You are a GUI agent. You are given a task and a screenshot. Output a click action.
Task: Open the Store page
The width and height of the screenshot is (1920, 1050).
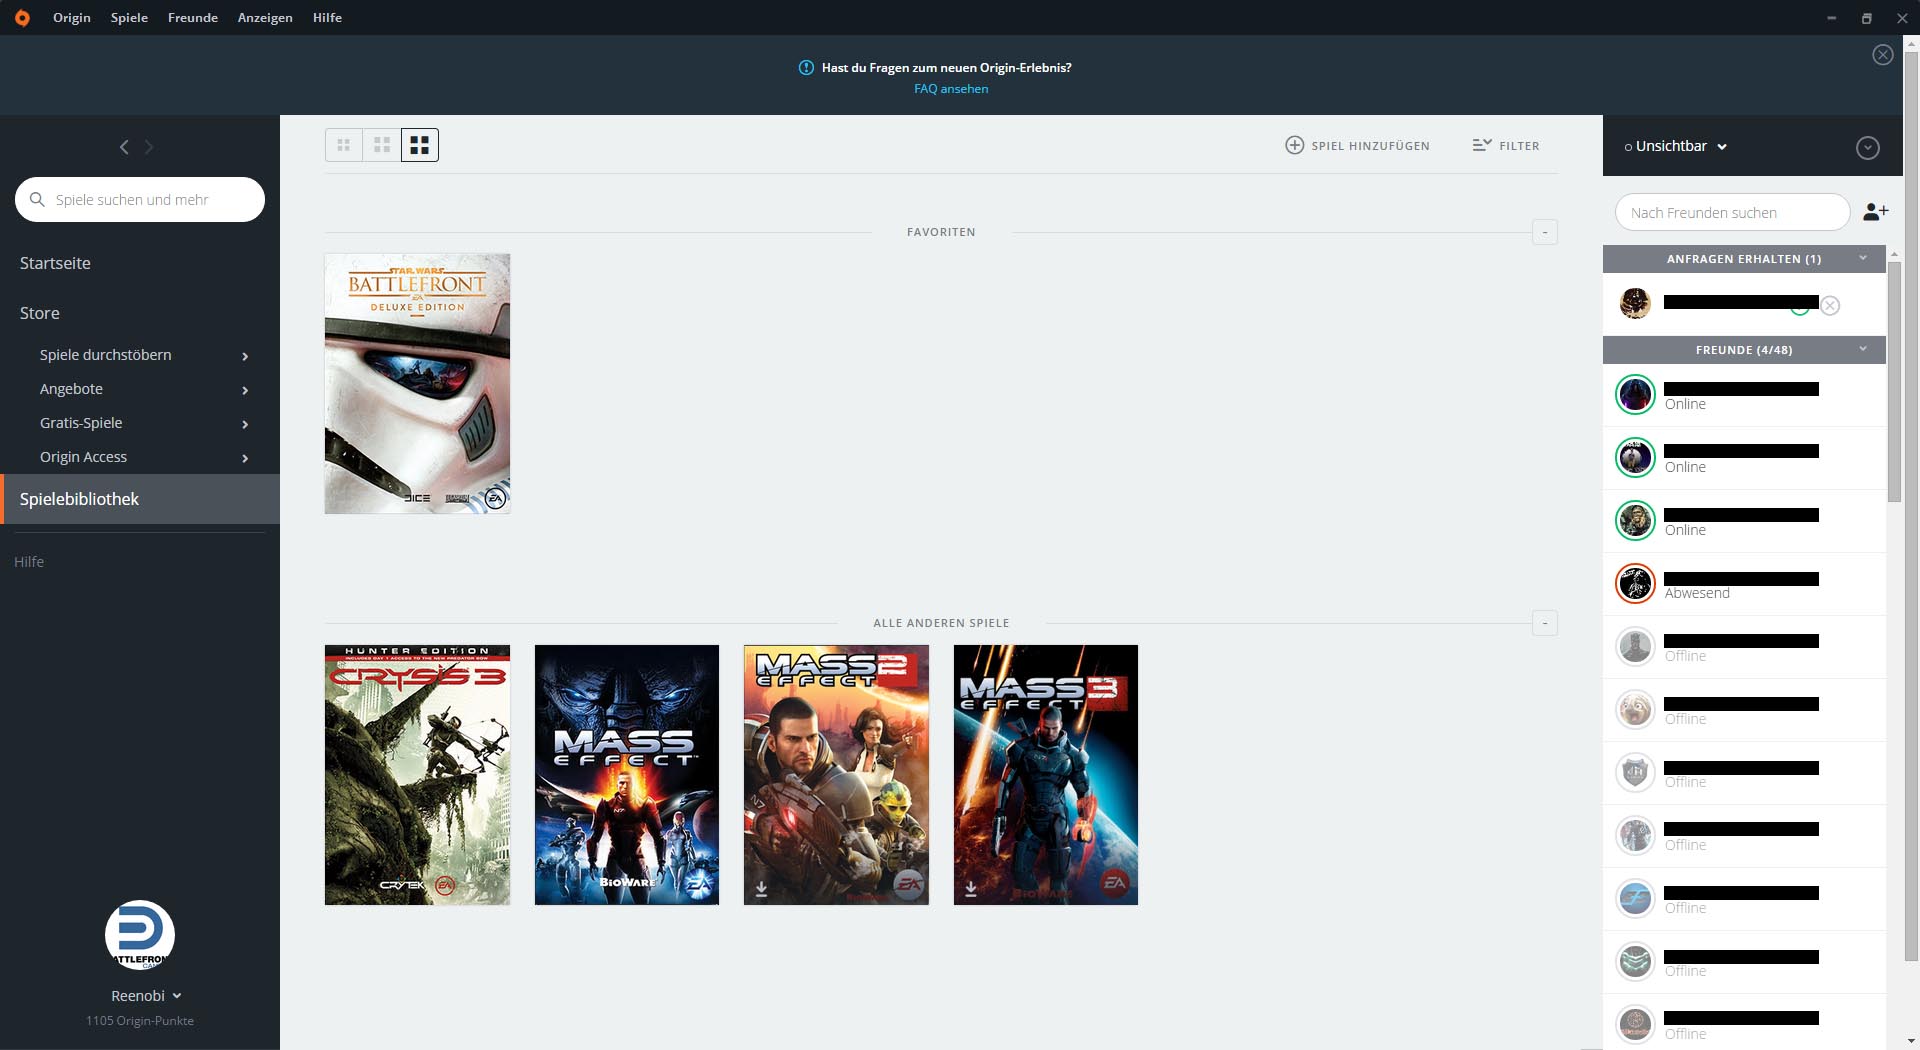pyautogui.click(x=40, y=313)
